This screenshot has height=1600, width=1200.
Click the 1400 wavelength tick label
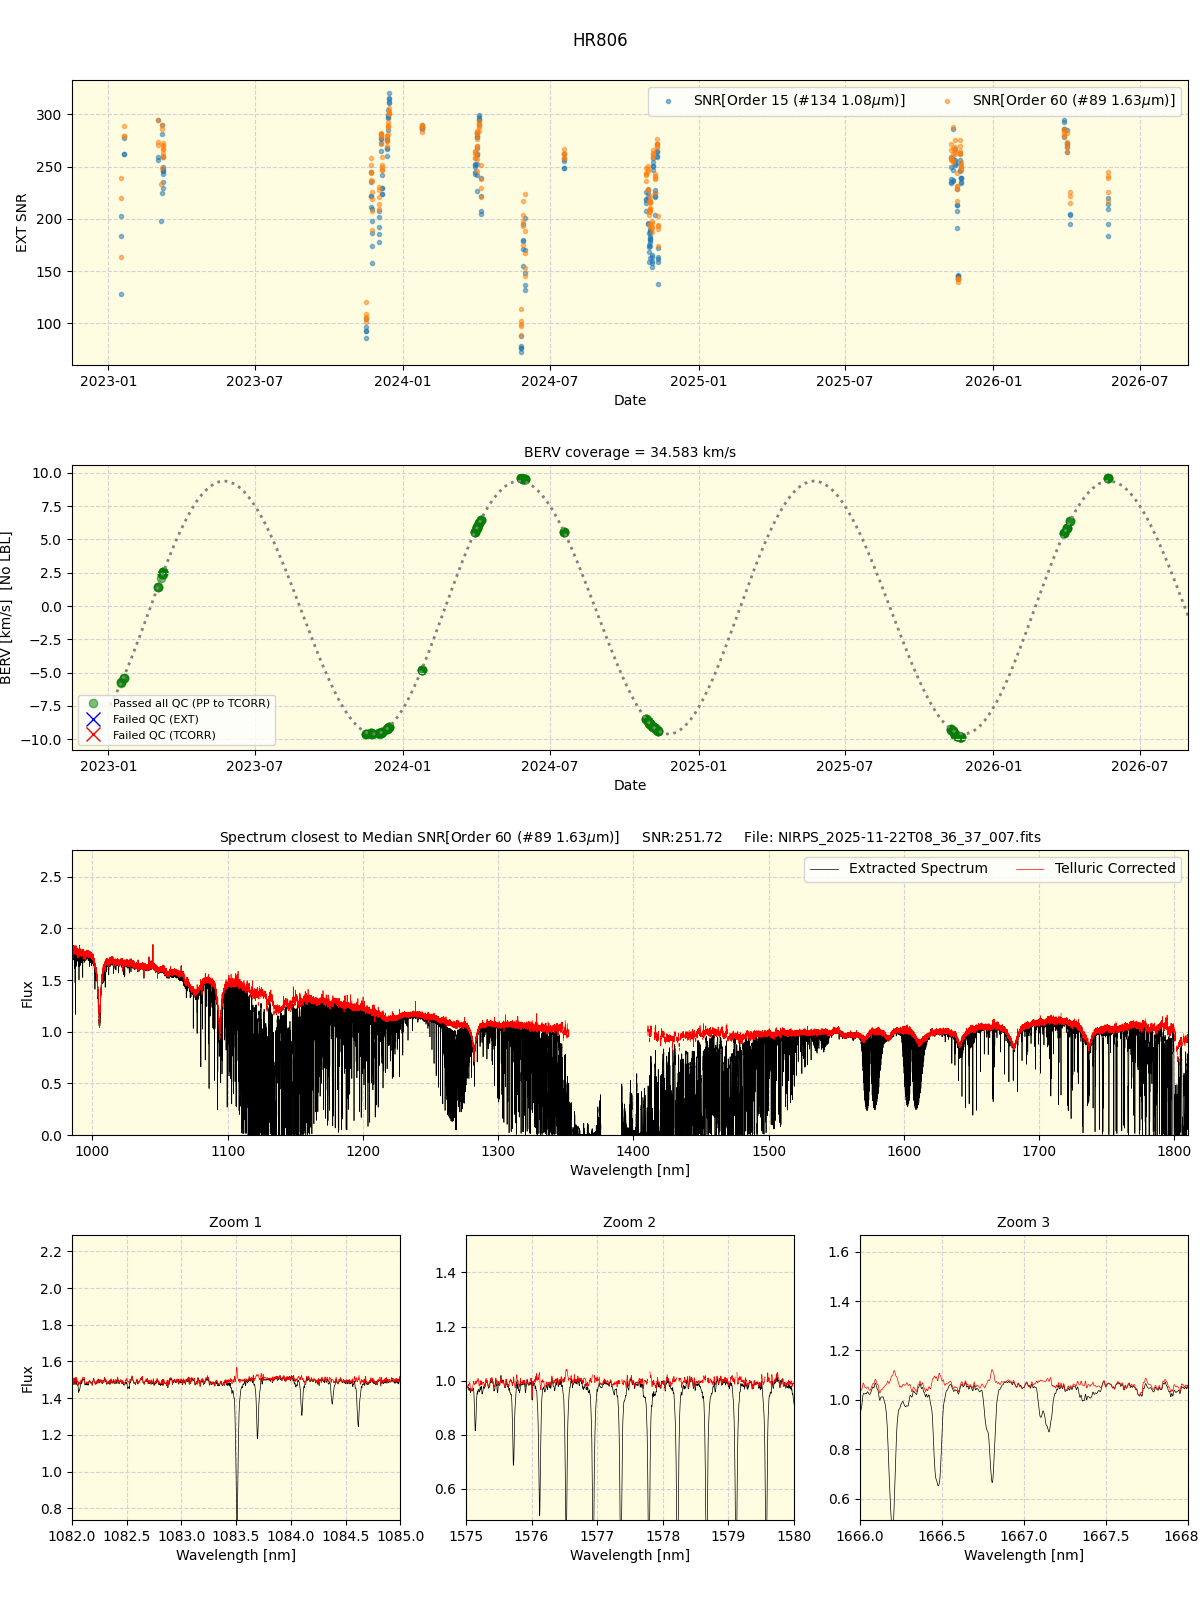(633, 1151)
